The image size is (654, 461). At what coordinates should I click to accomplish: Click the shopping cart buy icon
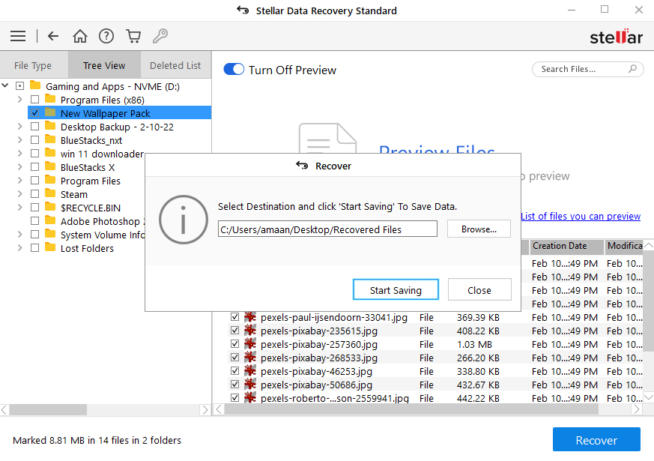[x=133, y=36]
